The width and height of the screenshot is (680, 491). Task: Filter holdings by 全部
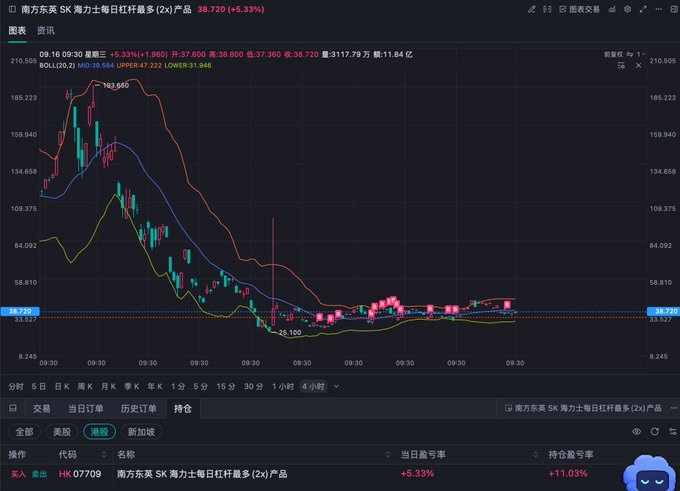(x=24, y=432)
